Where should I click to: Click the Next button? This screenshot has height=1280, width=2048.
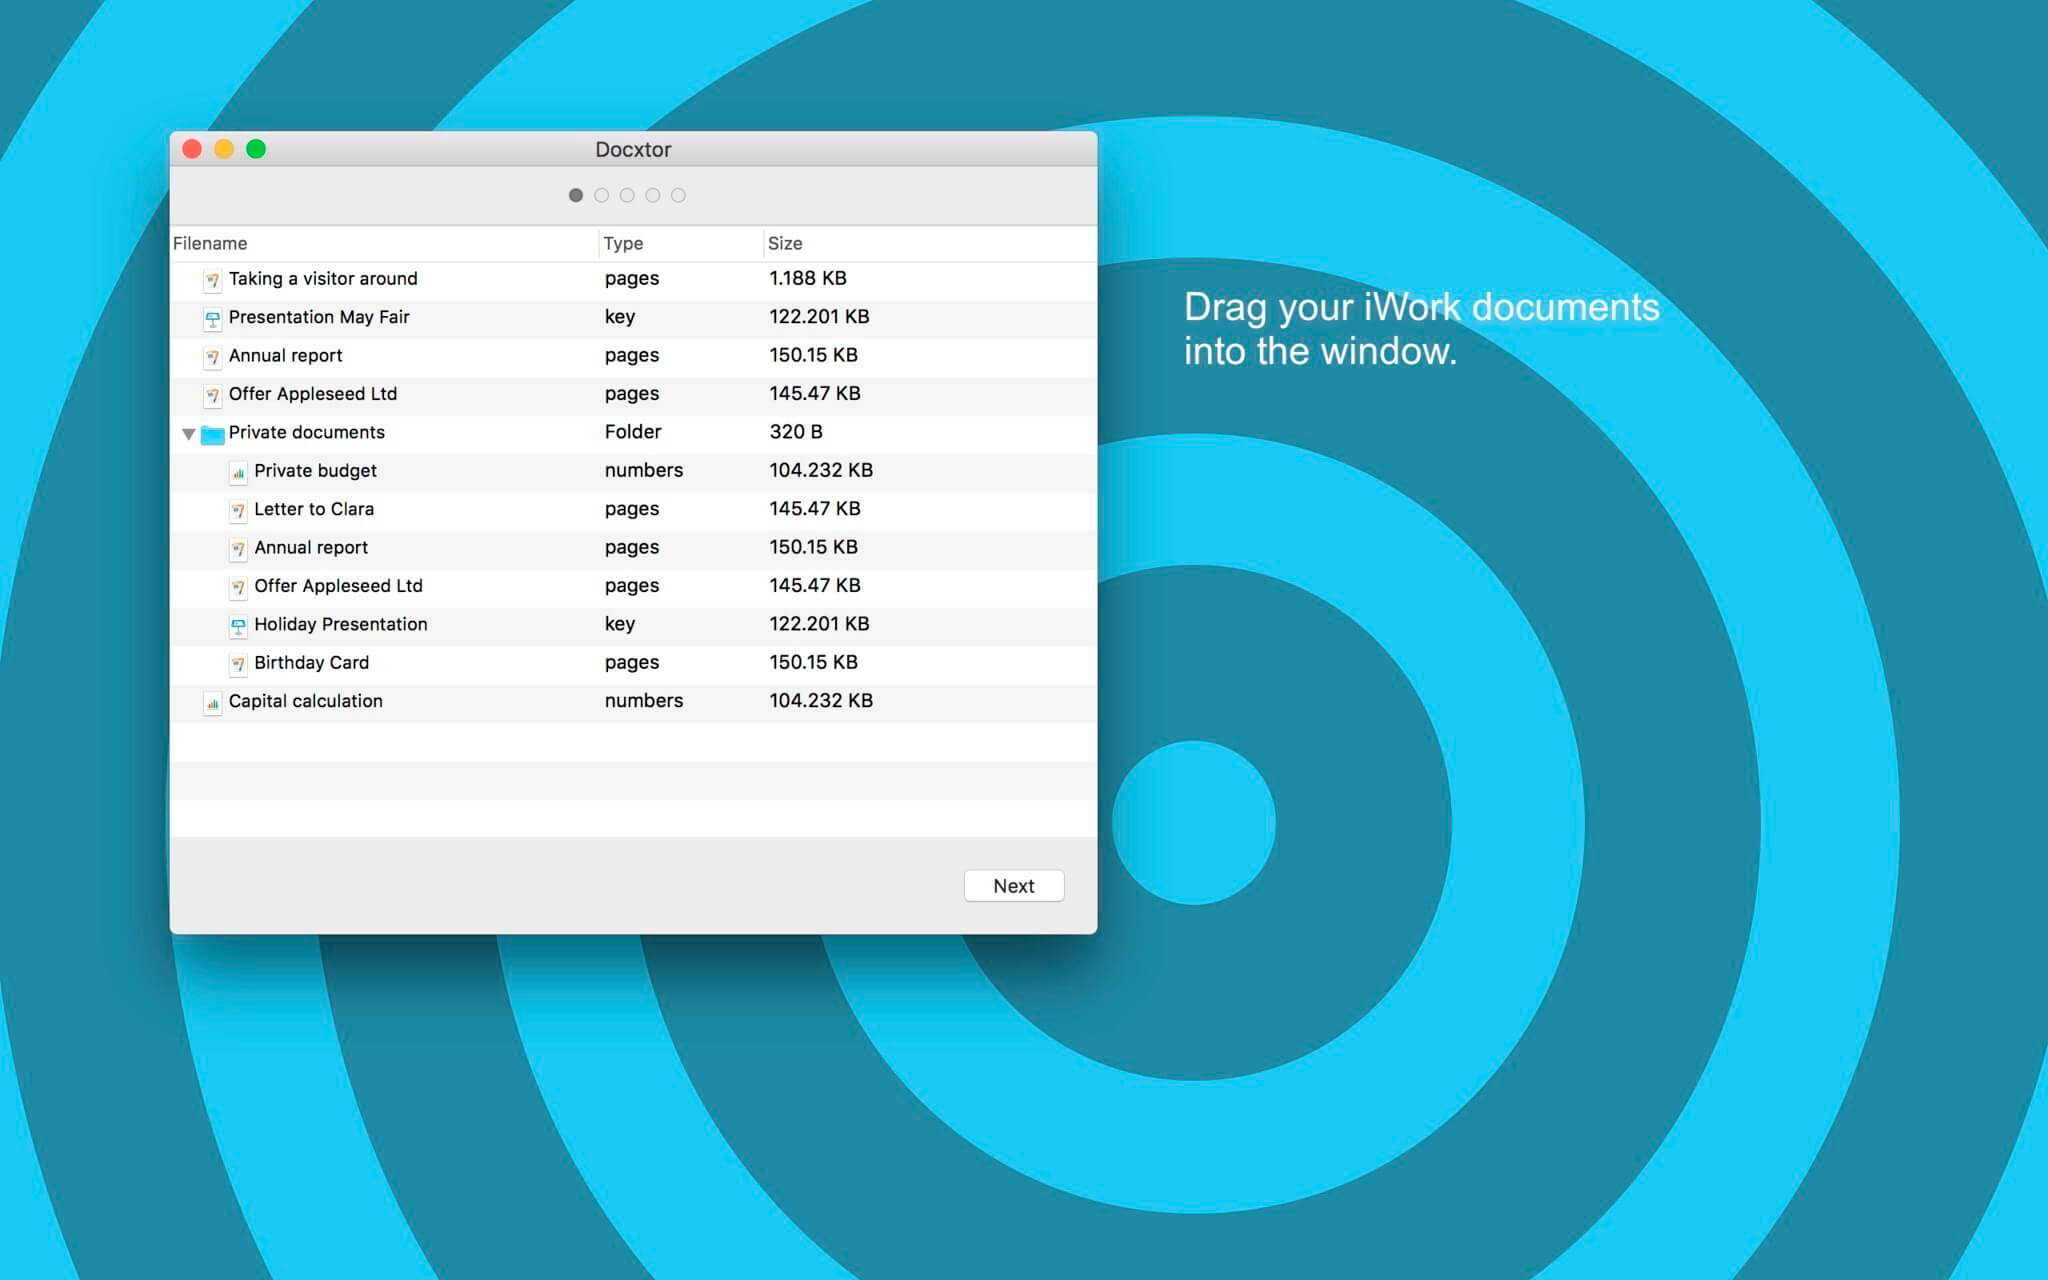pyautogui.click(x=1014, y=886)
